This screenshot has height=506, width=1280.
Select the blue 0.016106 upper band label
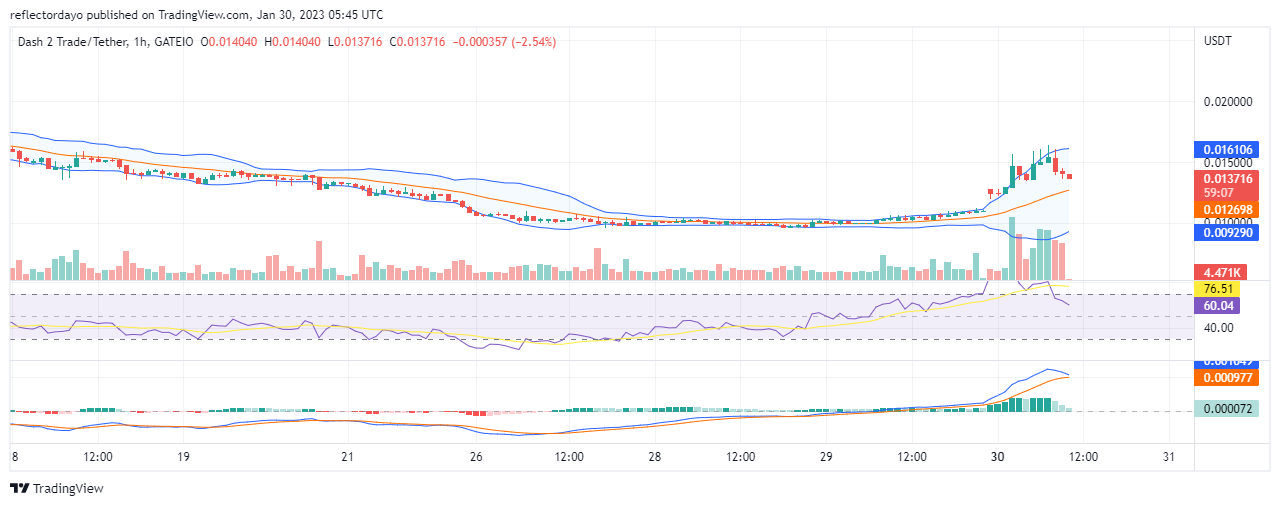1228,149
